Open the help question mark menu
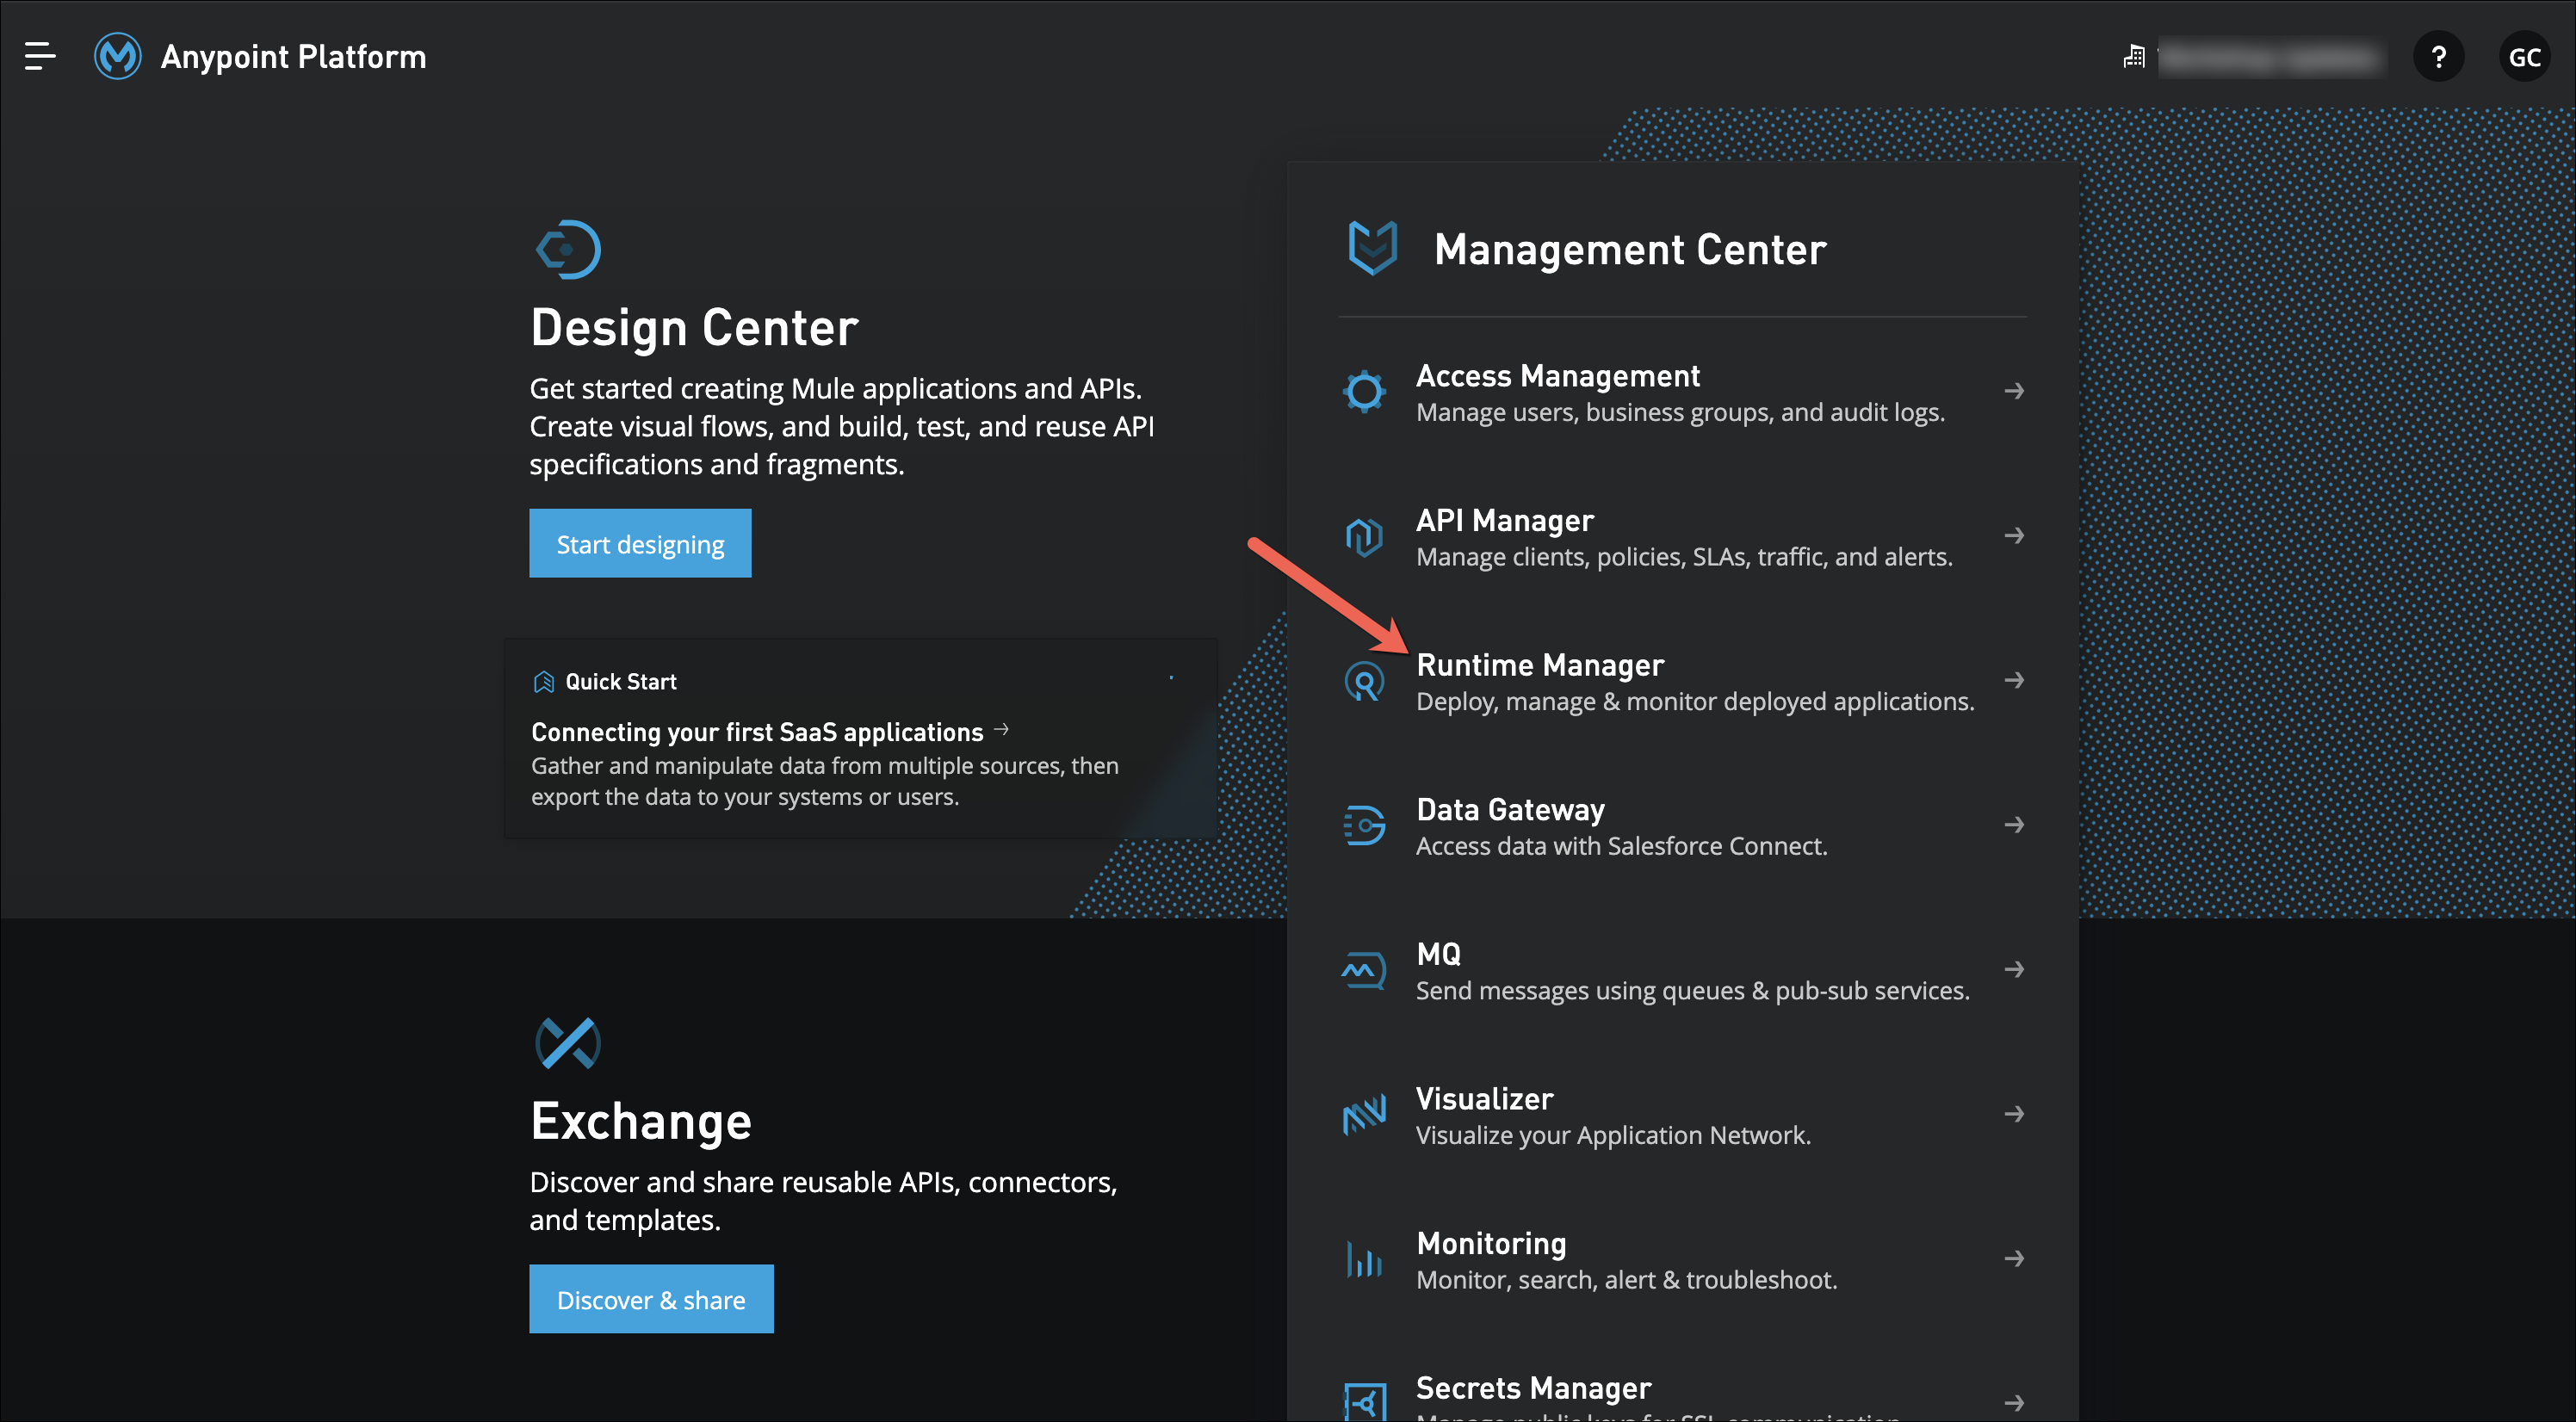Viewport: 2576px width, 1422px height. pyautogui.click(x=2438, y=57)
